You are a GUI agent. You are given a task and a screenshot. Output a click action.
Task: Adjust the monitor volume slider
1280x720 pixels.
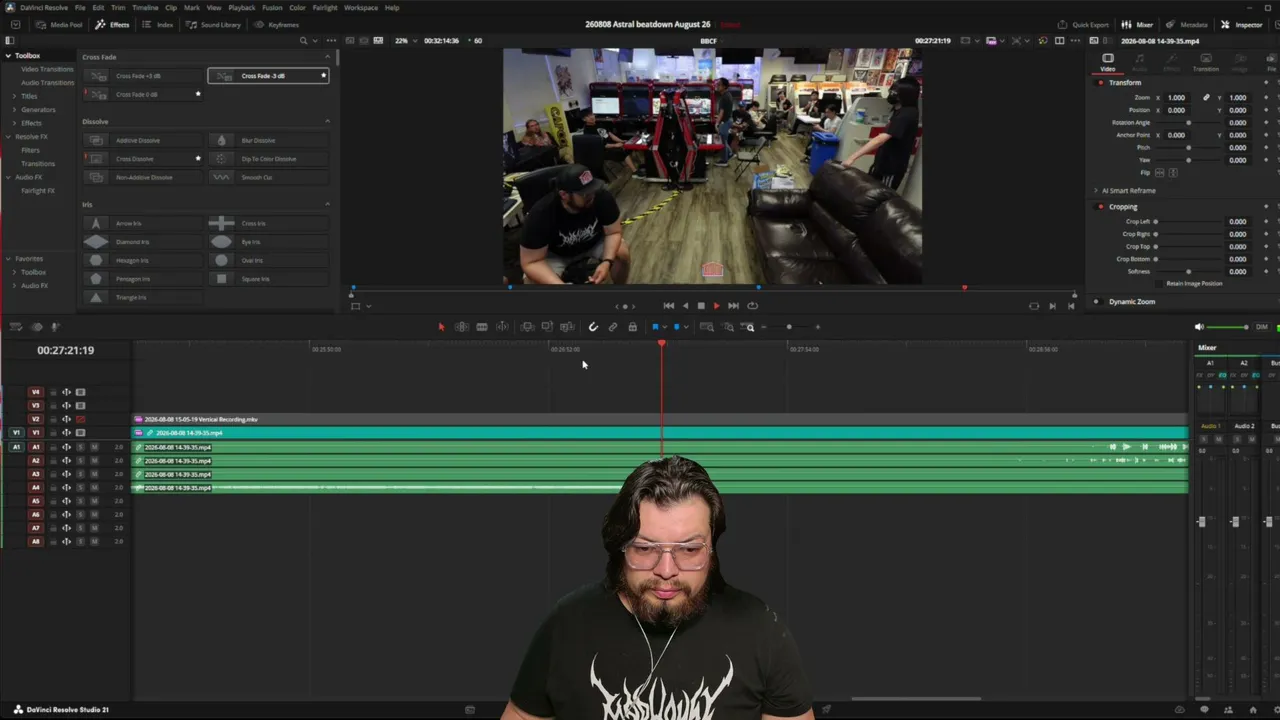click(1229, 327)
